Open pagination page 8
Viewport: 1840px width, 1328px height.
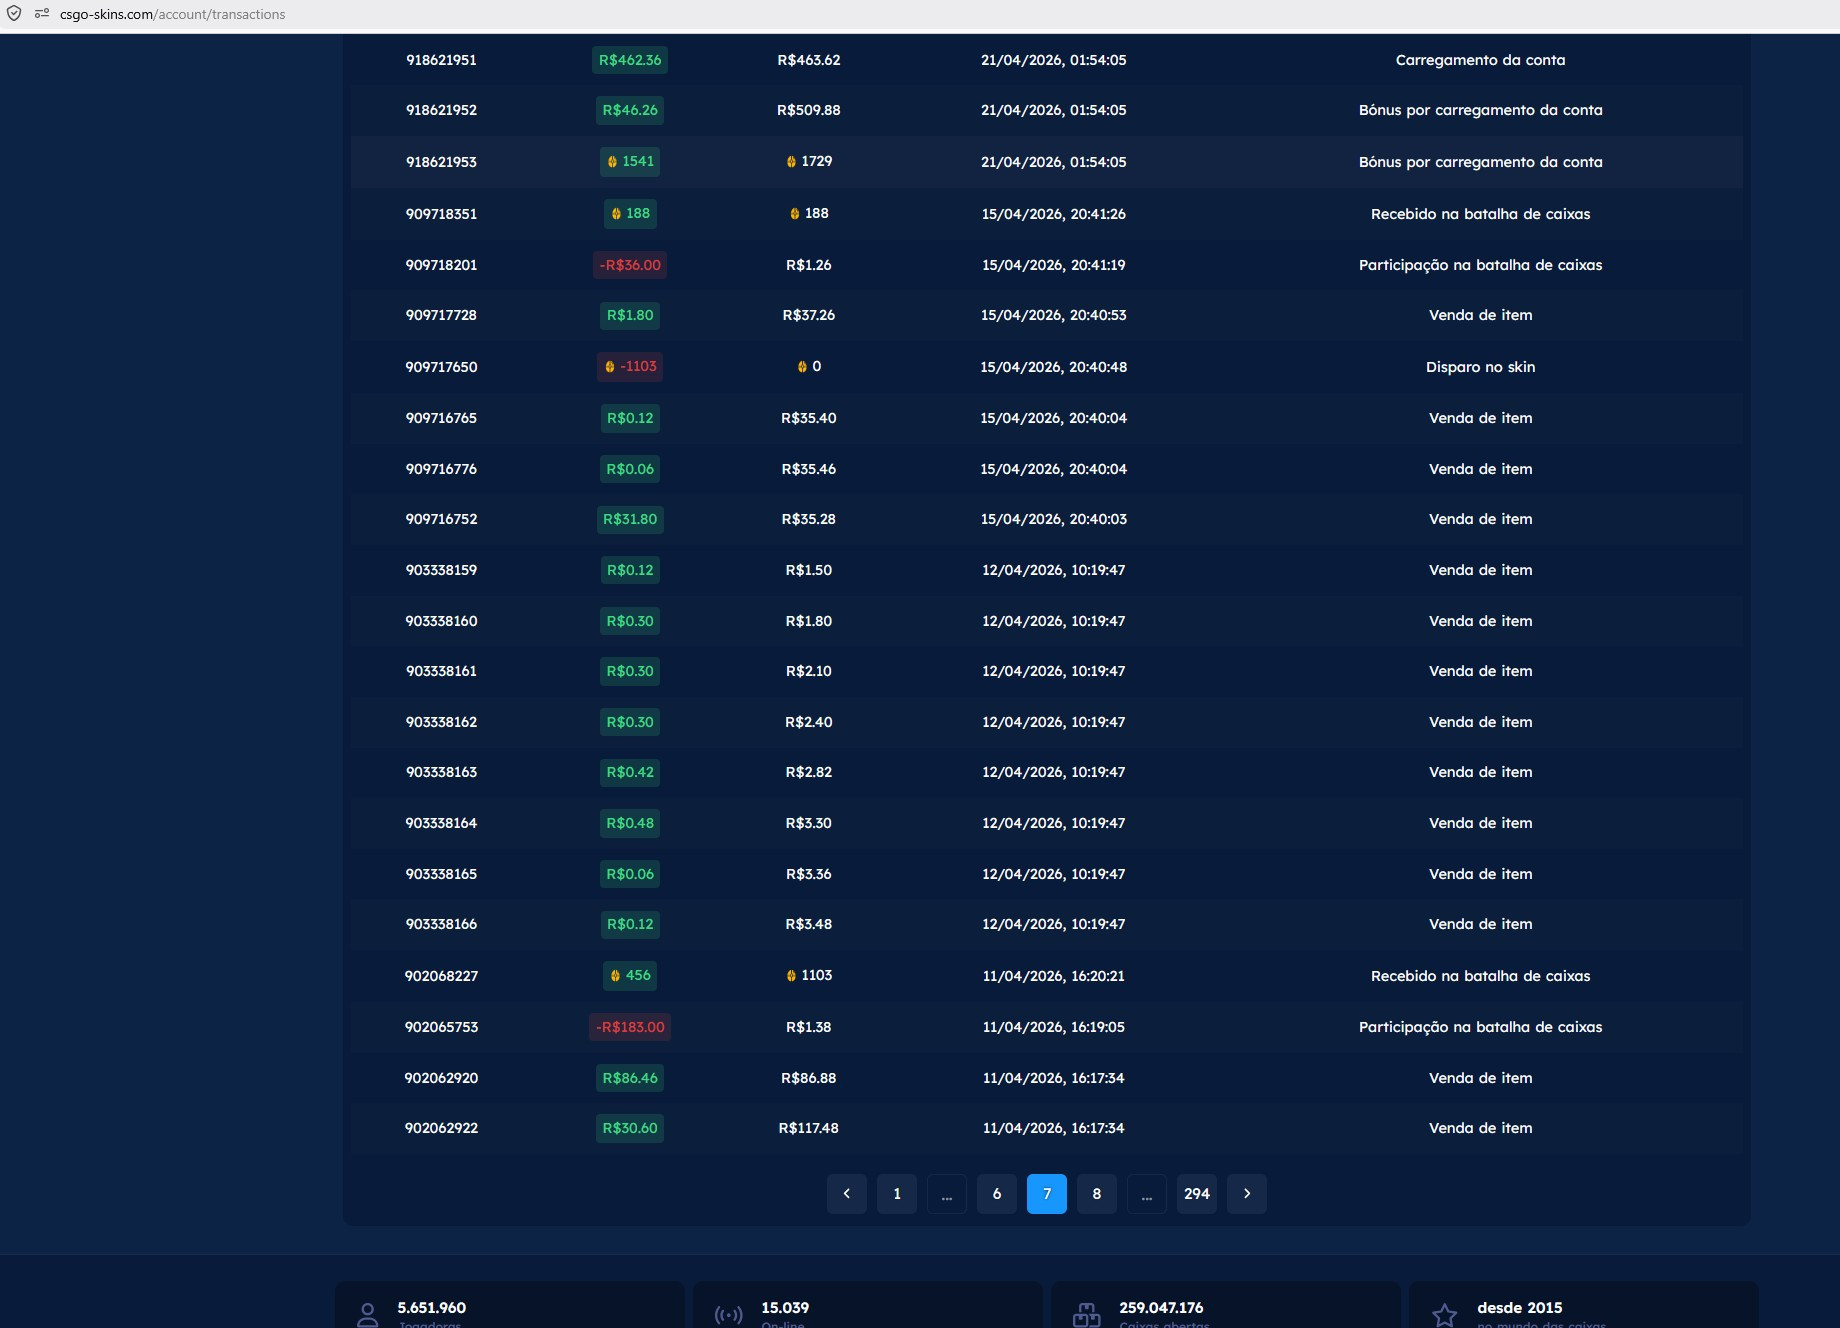[1097, 1194]
